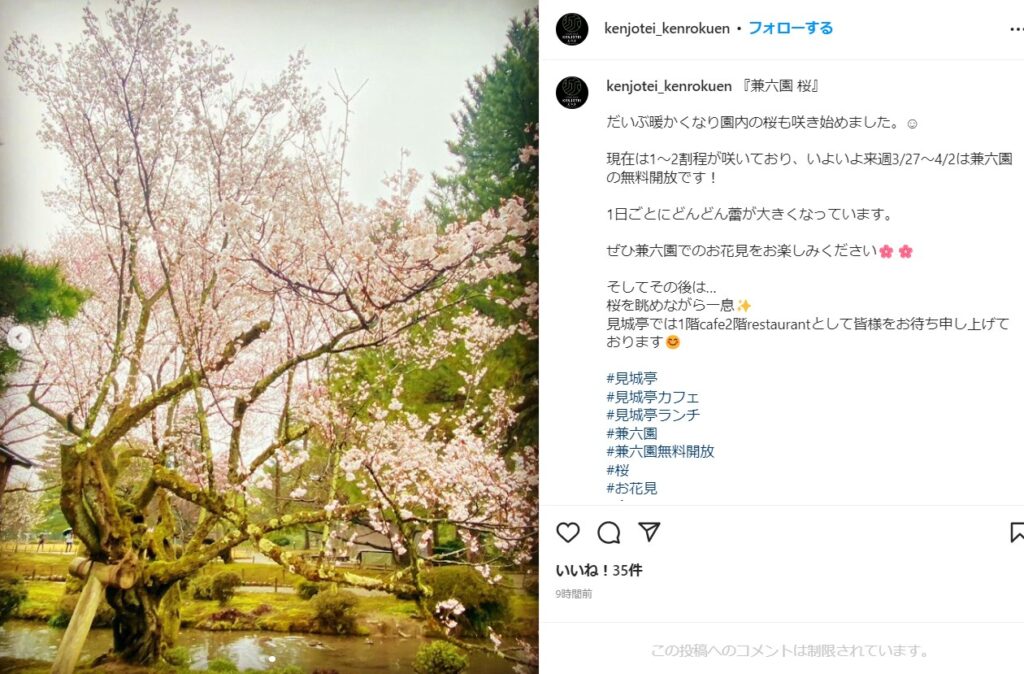Open the #桜 hashtag
This screenshot has height=674, width=1024.
(x=618, y=470)
